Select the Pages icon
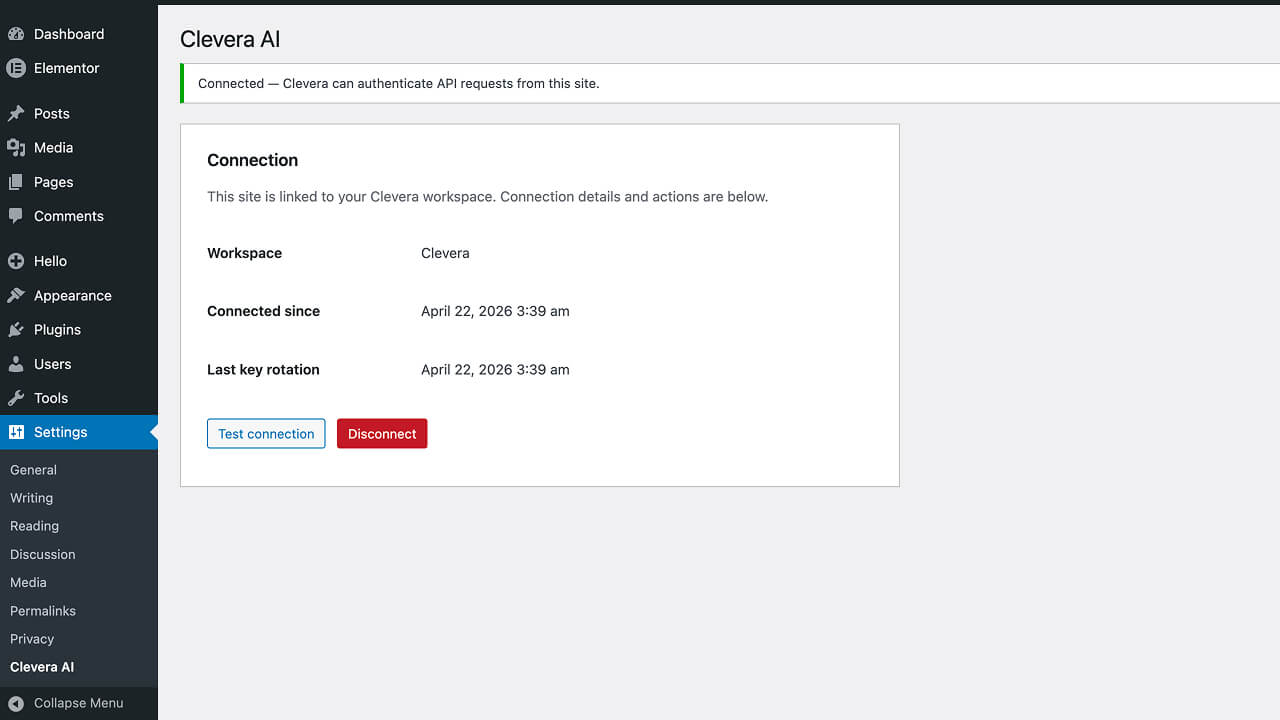Image resolution: width=1280 pixels, height=720 pixels. point(17,182)
